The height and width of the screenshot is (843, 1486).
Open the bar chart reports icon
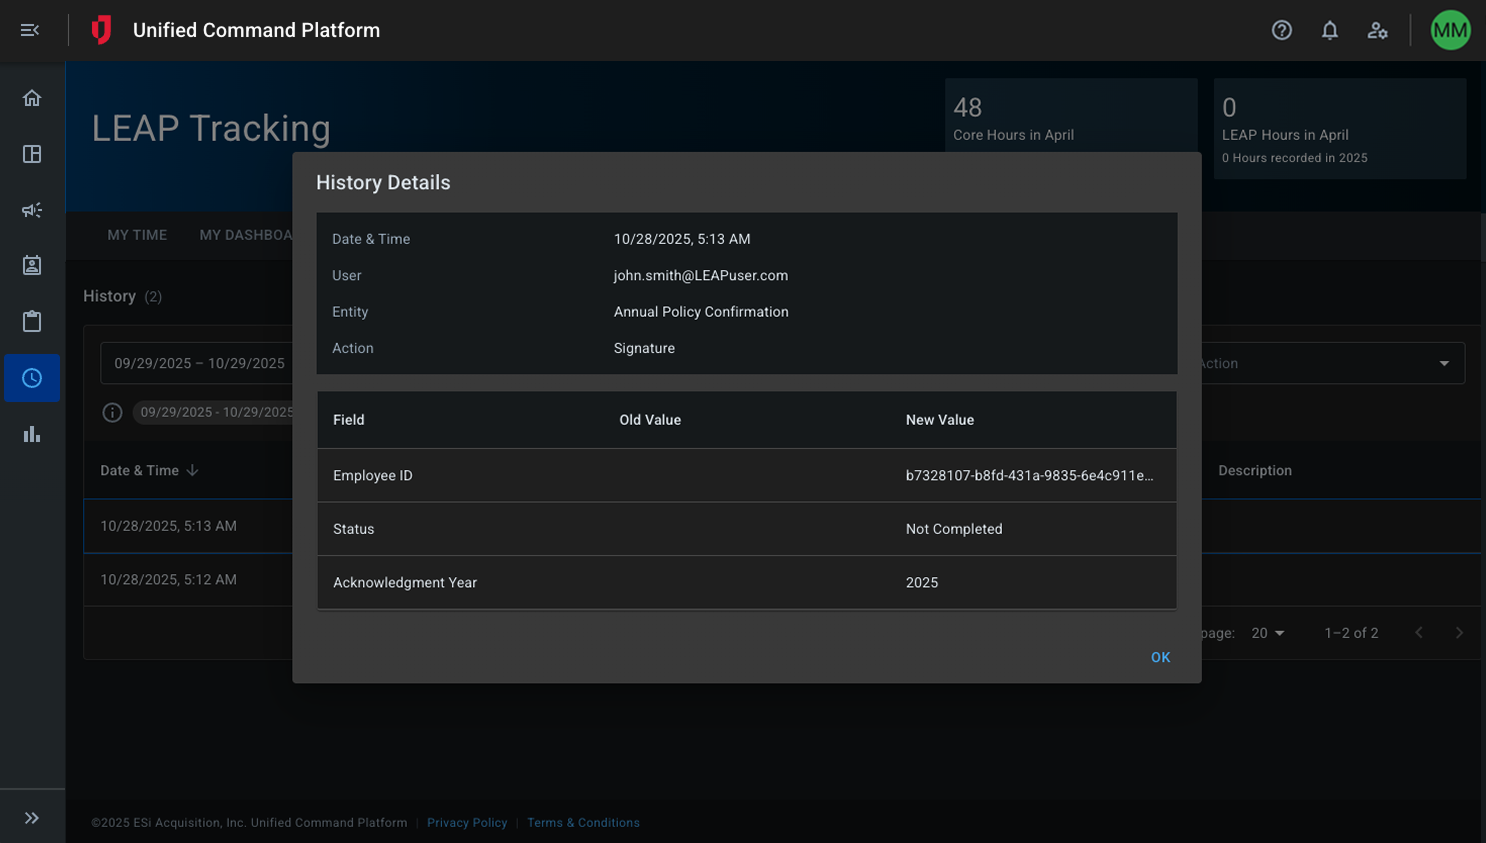coord(32,434)
